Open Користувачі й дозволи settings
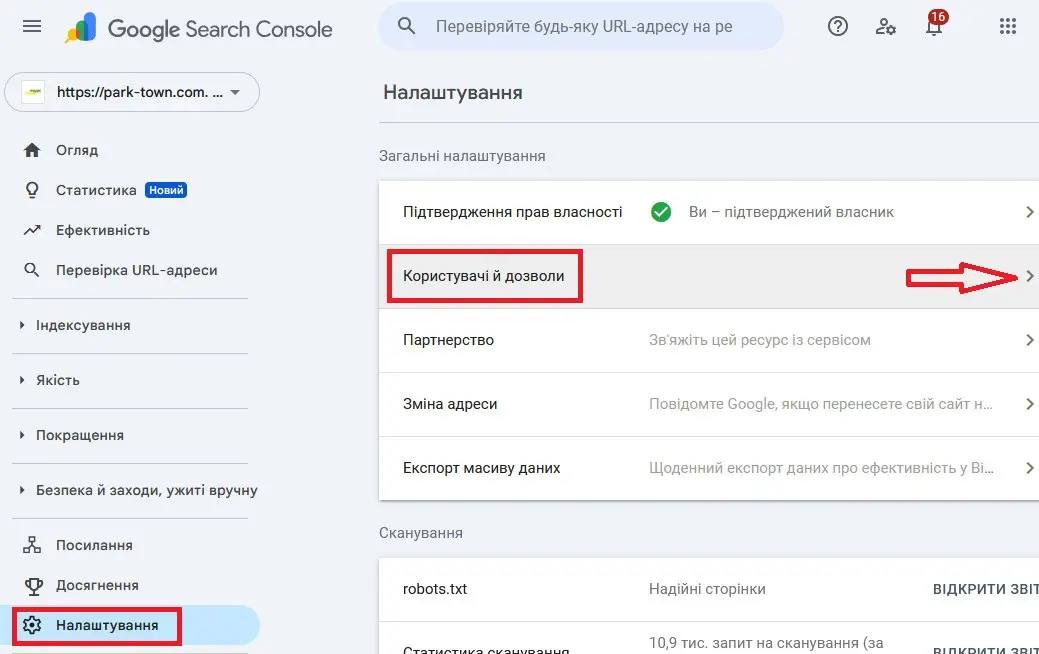 coord(484,276)
